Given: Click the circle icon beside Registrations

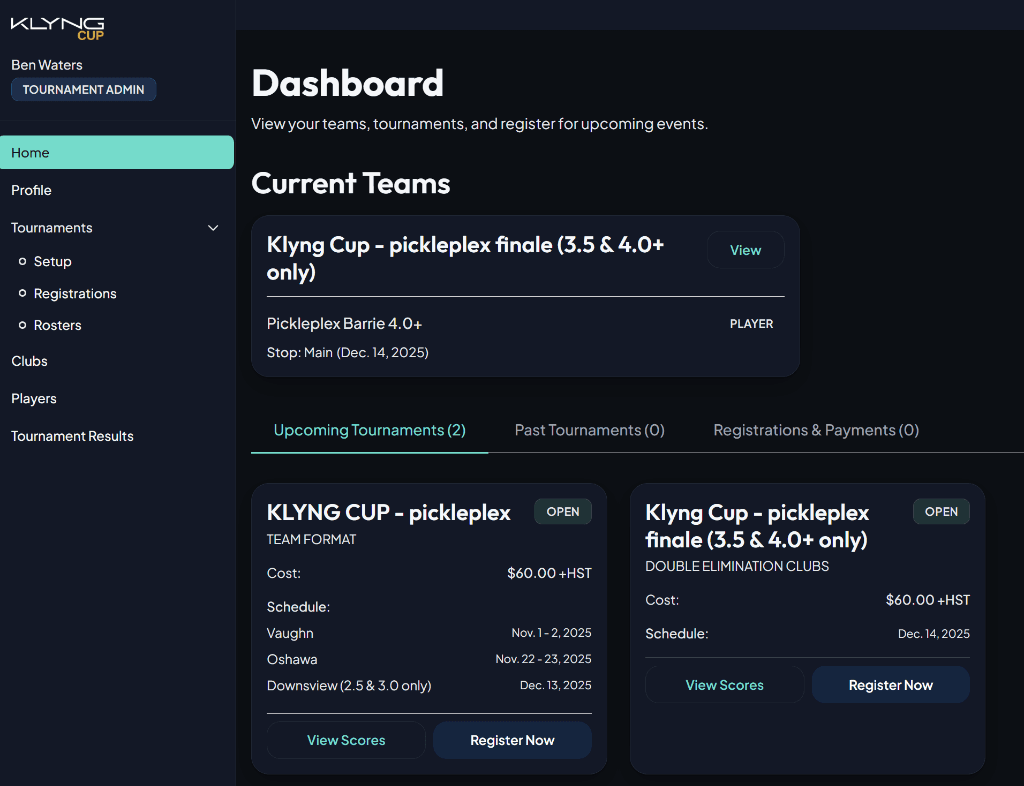Looking at the screenshot, I should pyautogui.click(x=22, y=293).
